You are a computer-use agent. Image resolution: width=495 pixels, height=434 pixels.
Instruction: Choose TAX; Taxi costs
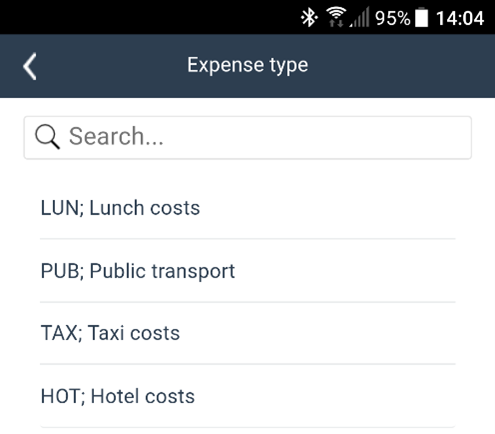pos(248,333)
